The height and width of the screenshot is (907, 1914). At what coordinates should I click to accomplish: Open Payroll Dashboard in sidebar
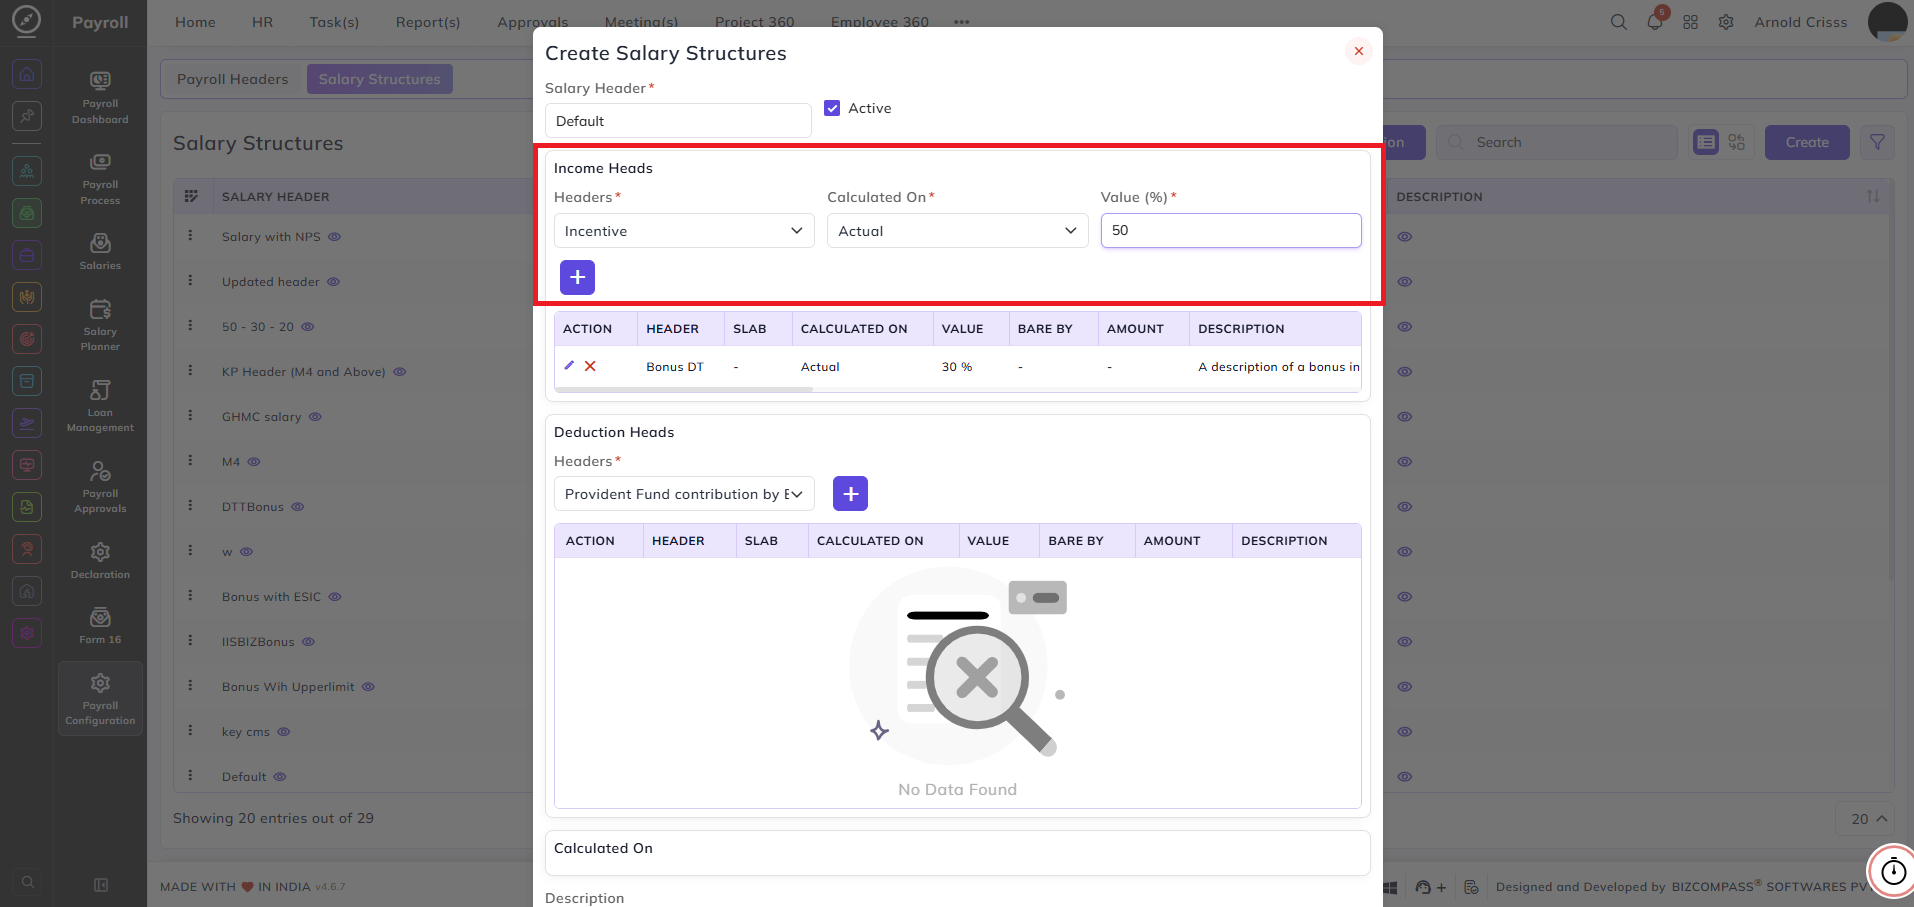click(100, 97)
